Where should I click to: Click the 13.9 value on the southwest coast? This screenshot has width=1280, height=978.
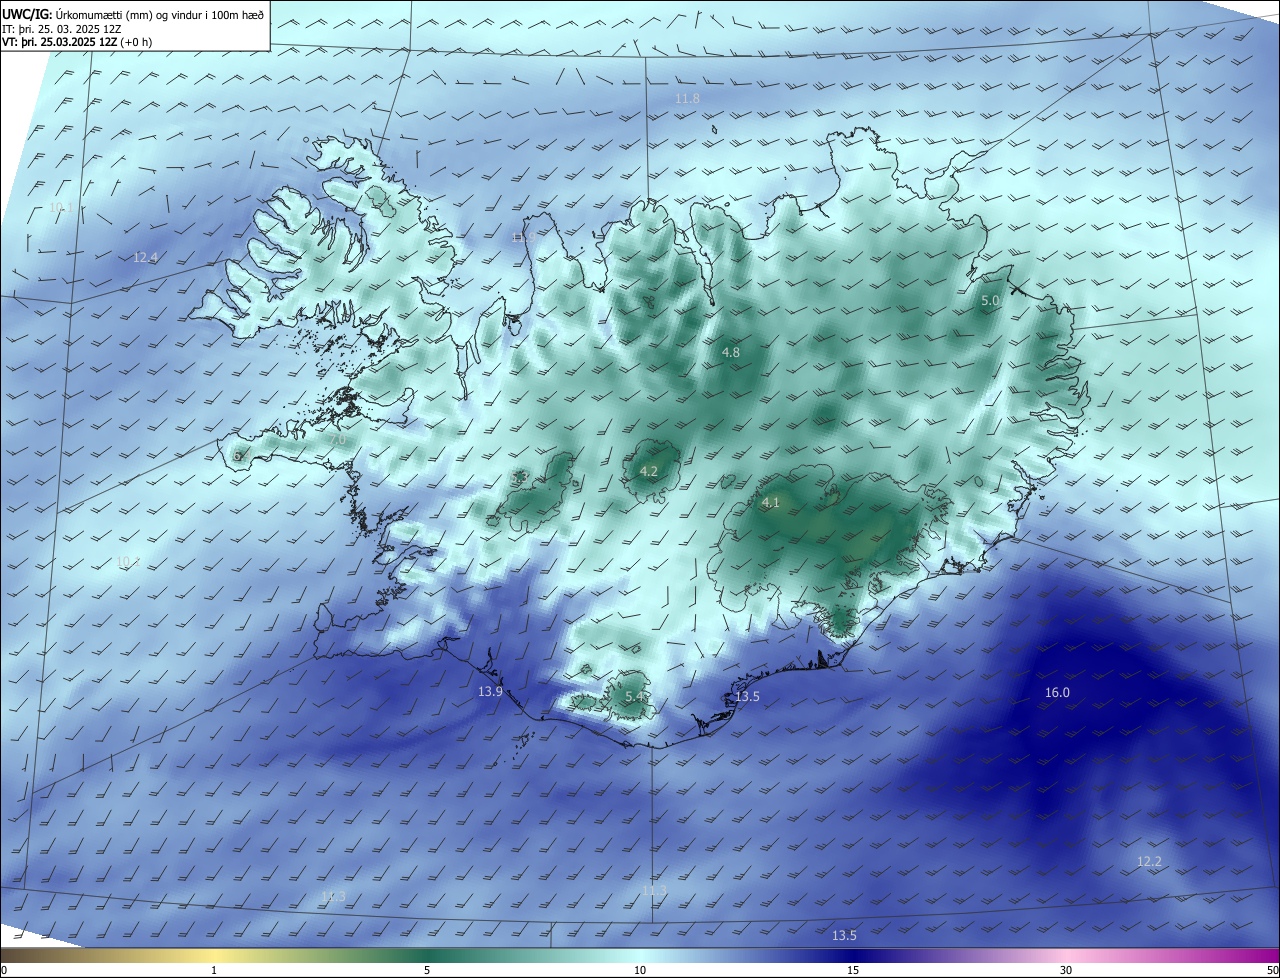point(490,692)
